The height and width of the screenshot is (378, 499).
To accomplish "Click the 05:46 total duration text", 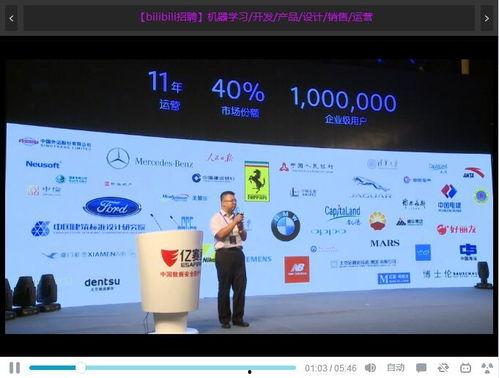I will point(345,368).
